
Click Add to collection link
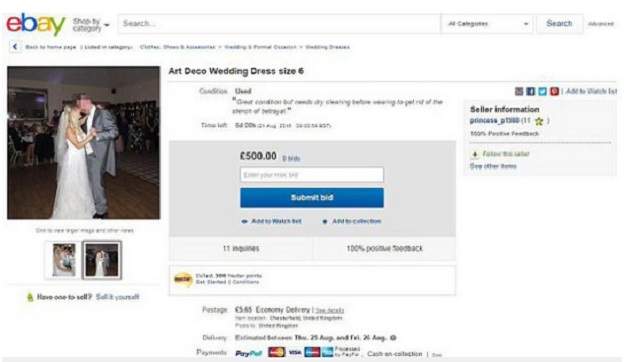tap(356, 221)
